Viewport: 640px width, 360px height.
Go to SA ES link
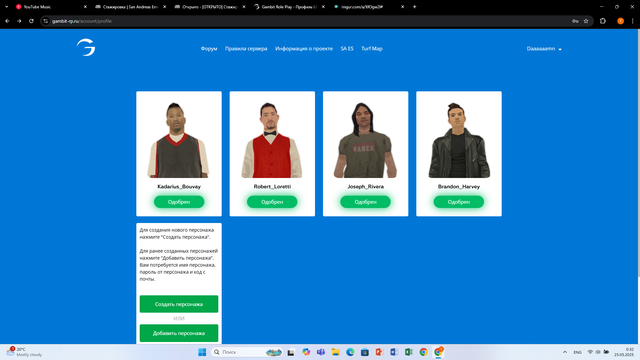click(x=347, y=49)
